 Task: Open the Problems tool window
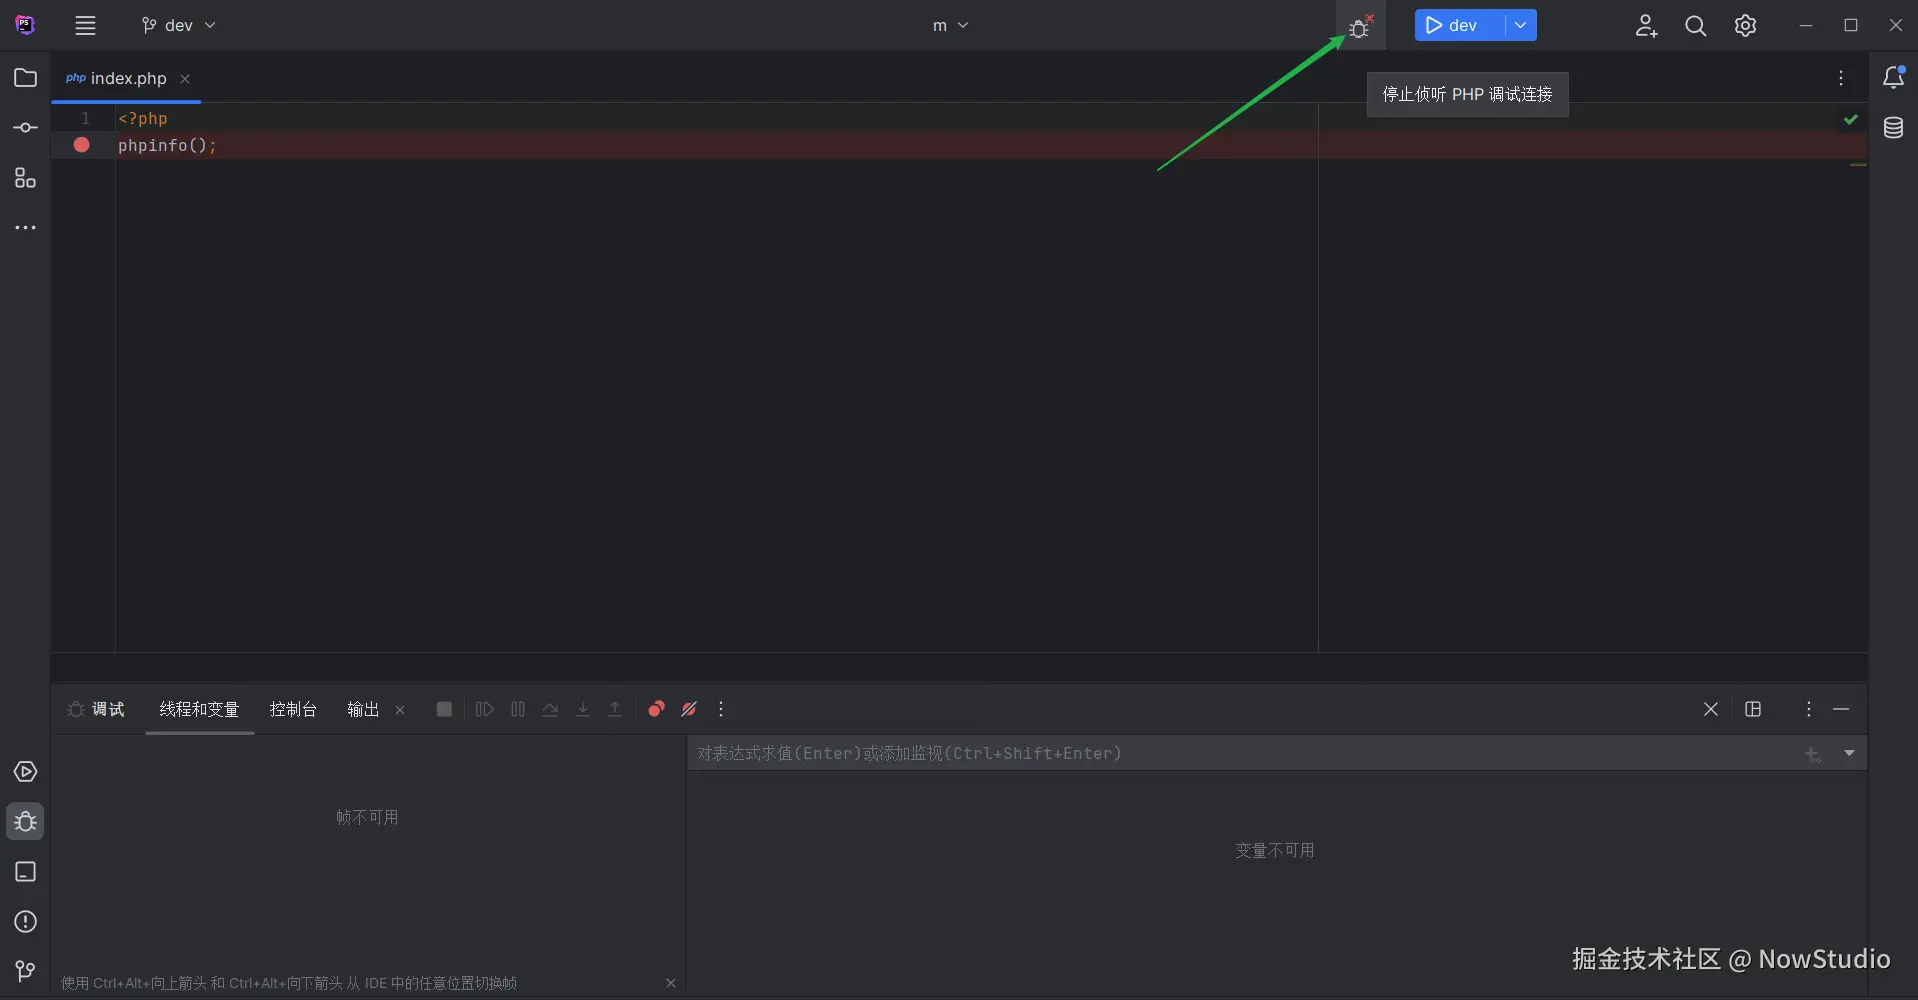(26, 922)
